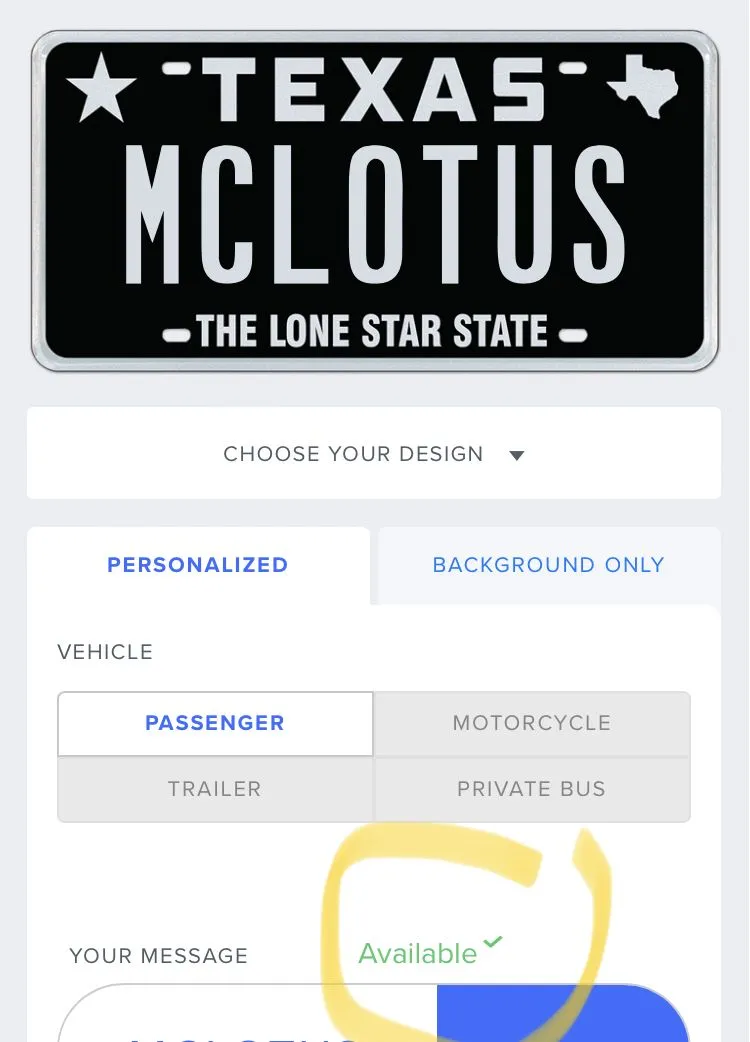The width and height of the screenshot is (750, 1042).
Task: Click the Texas state silhouette icon
Action: pos(646,83)
